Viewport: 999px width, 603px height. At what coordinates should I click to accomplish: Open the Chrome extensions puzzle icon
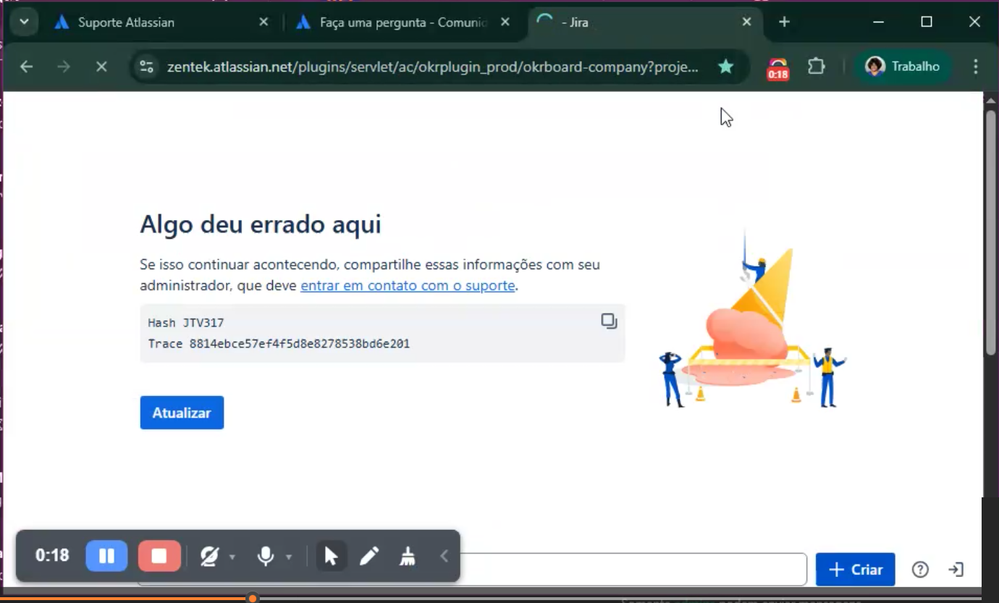816,66
